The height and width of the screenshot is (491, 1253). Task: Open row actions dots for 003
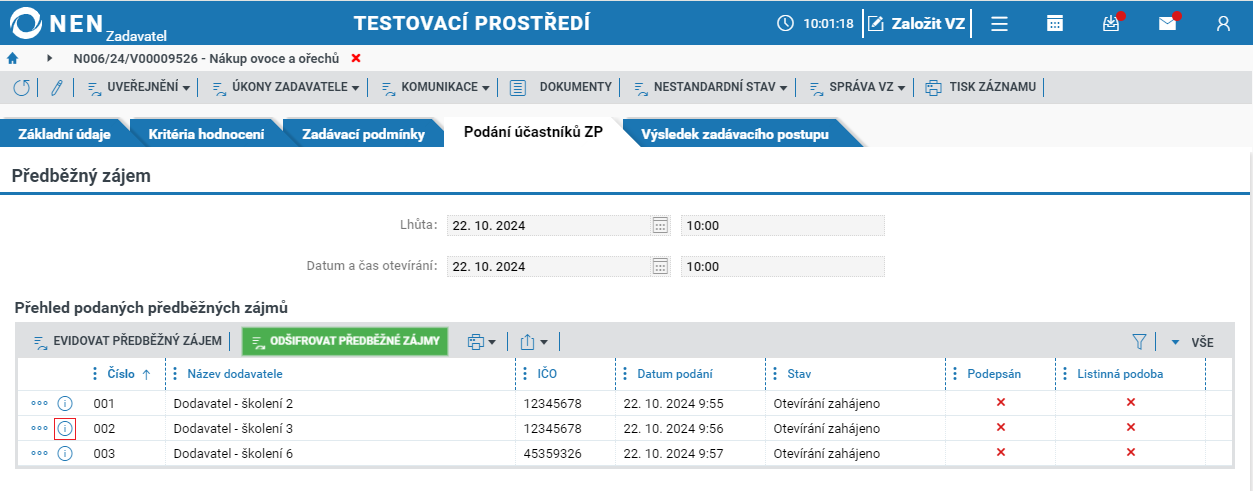(x=39, y=453)
